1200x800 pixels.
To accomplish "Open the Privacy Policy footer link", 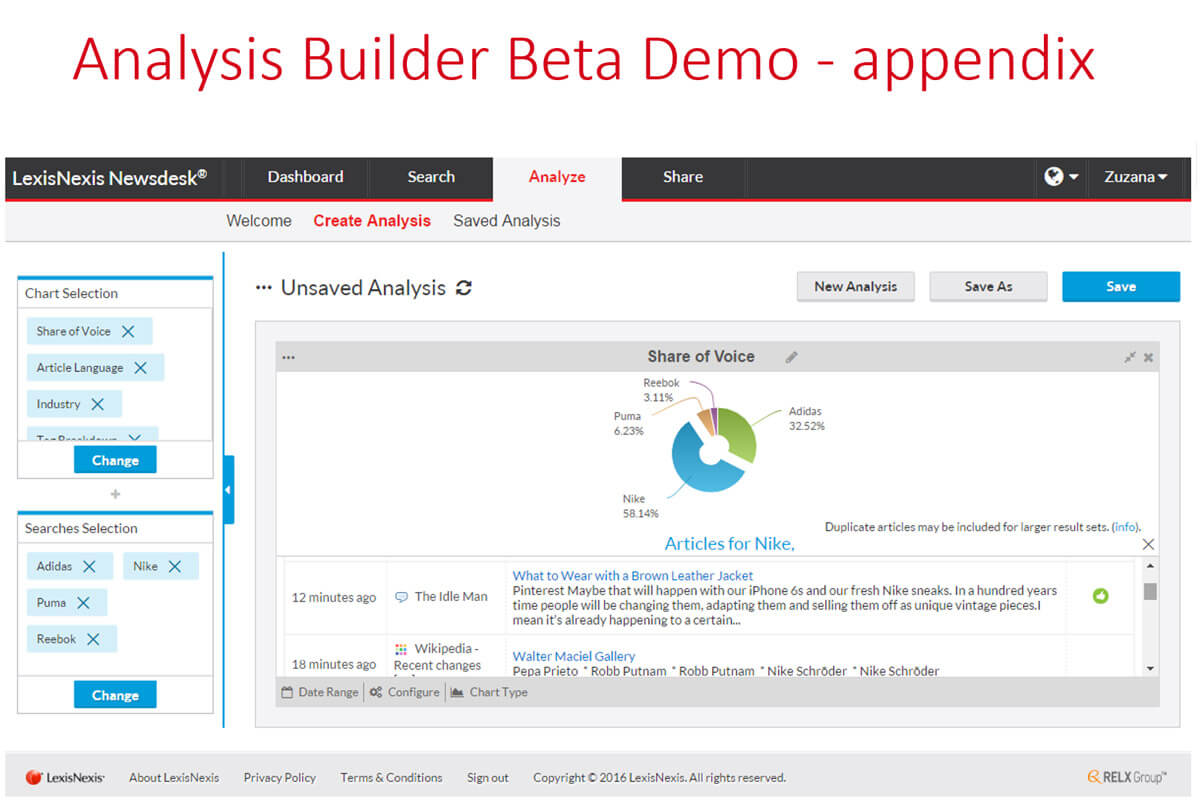I will [x=280, y=777].
